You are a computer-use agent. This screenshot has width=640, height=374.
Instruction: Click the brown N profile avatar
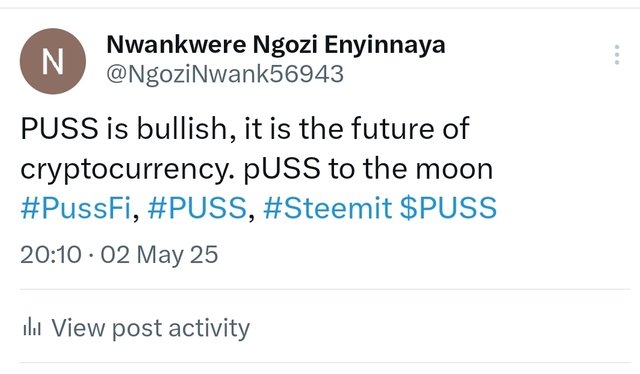pos(53,61)
